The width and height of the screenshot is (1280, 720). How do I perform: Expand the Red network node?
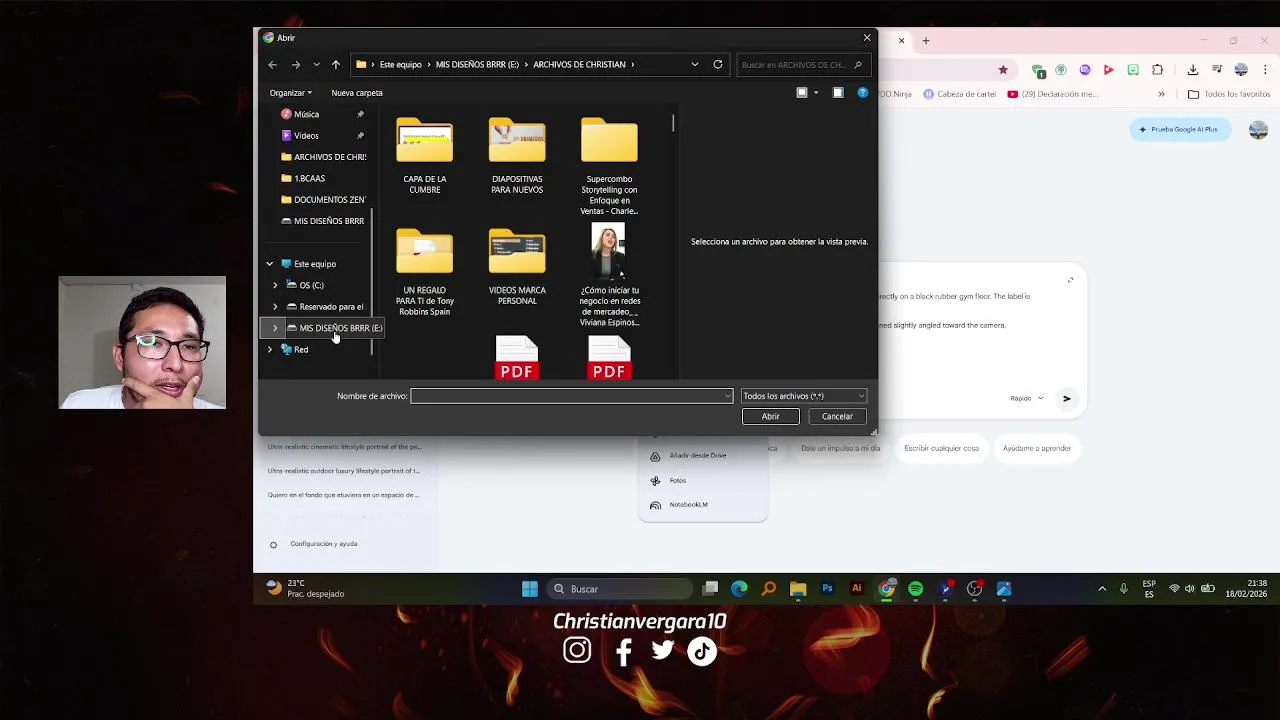point(269,350)
